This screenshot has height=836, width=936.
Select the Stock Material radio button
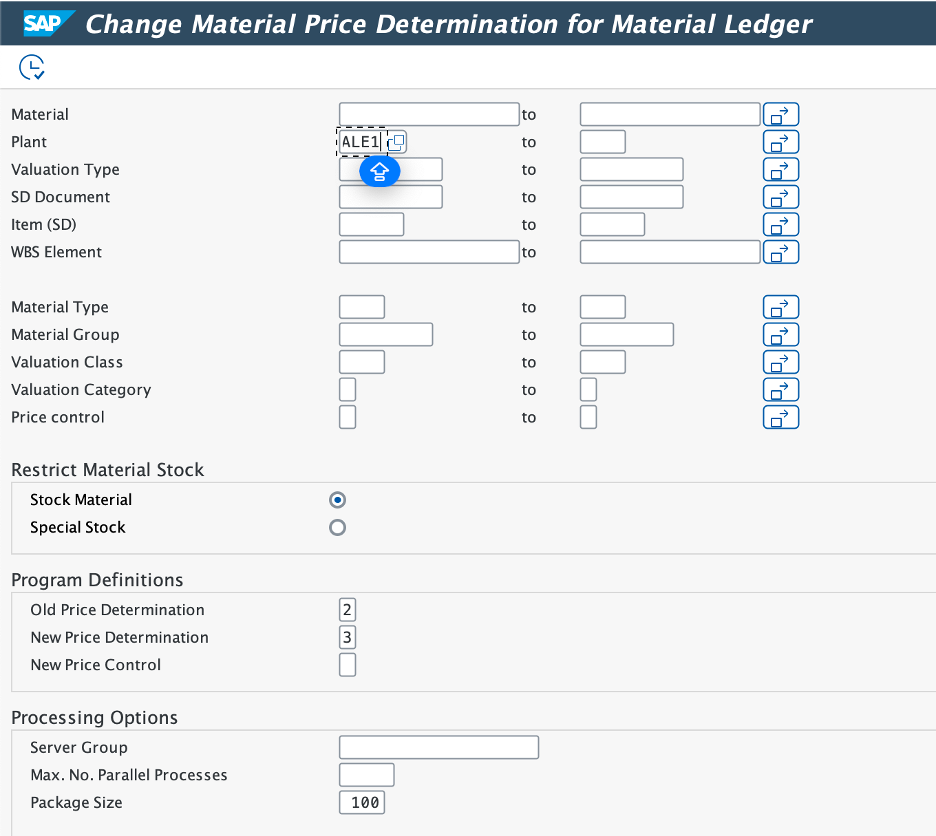tap(338, 500)
